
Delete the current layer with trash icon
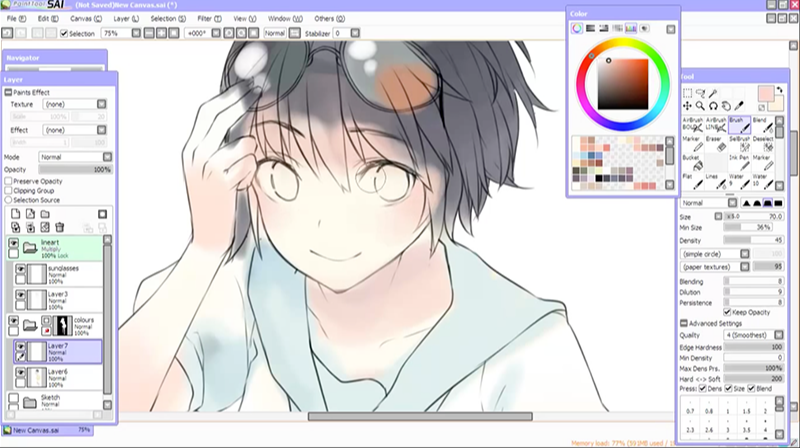59,227
